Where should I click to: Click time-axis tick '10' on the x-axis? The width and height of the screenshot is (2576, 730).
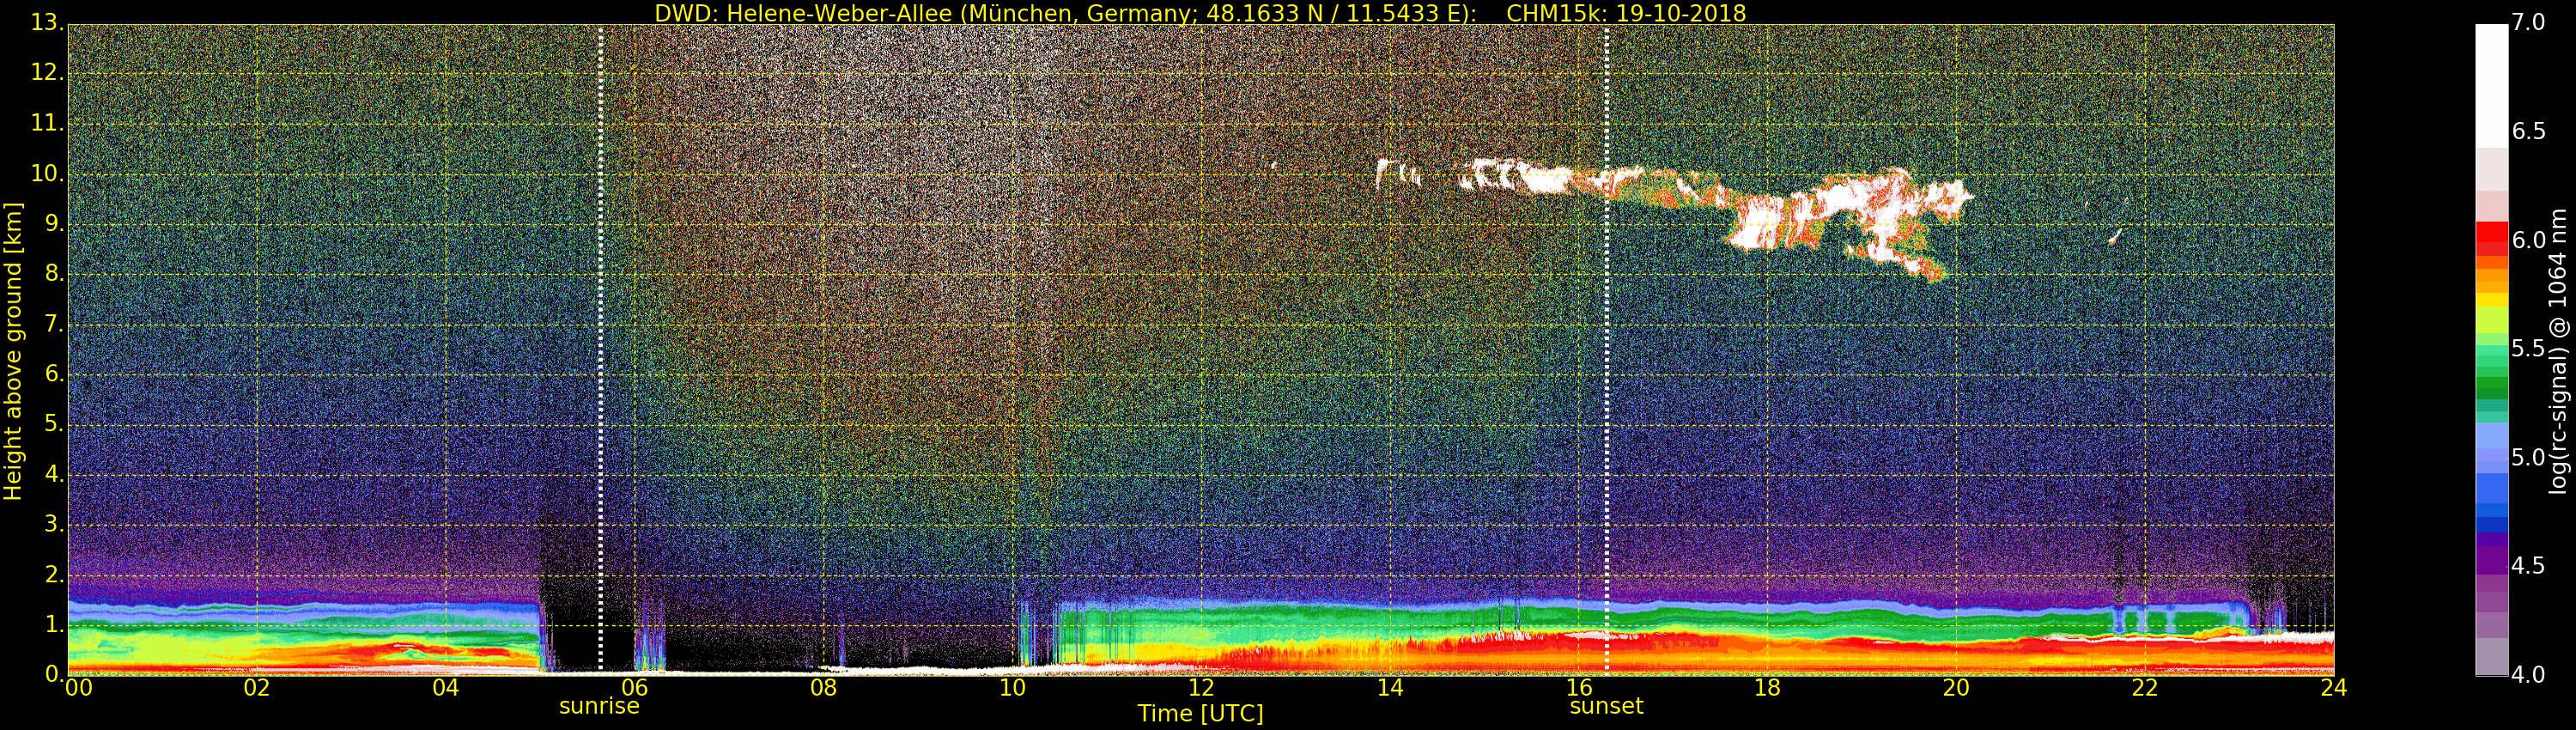coord(1012,688)
